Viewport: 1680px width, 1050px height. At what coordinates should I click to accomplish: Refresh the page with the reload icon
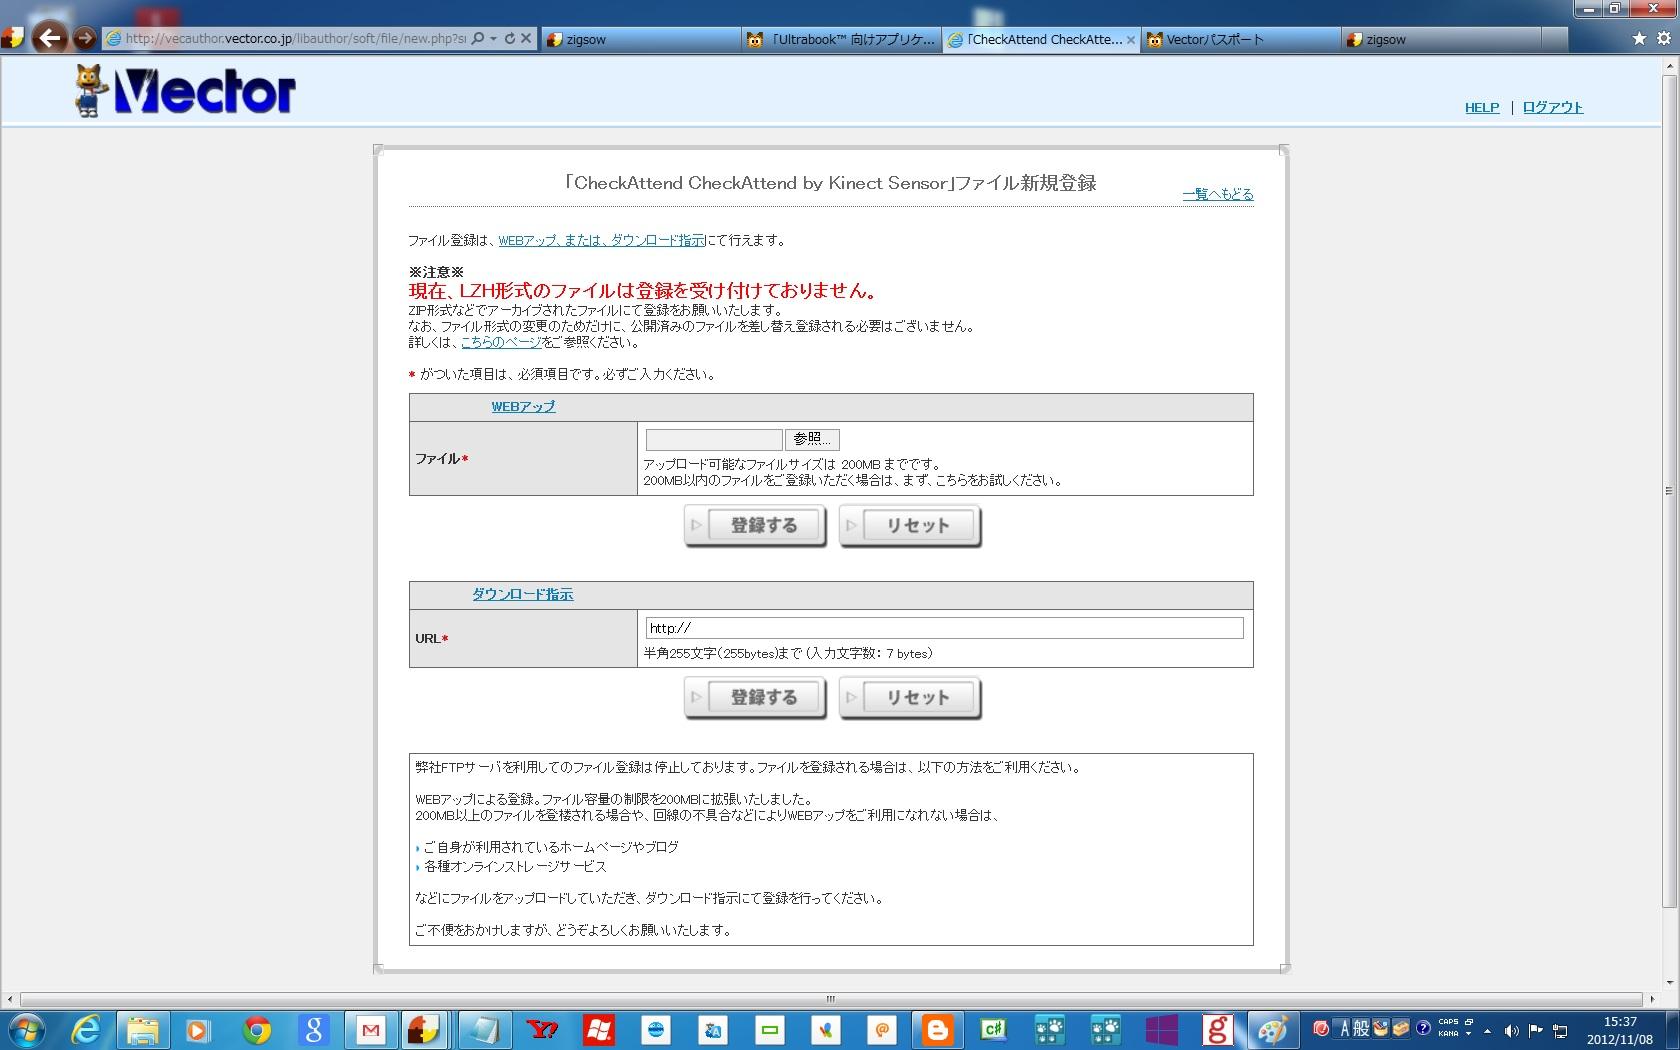(x=509, y=39)
